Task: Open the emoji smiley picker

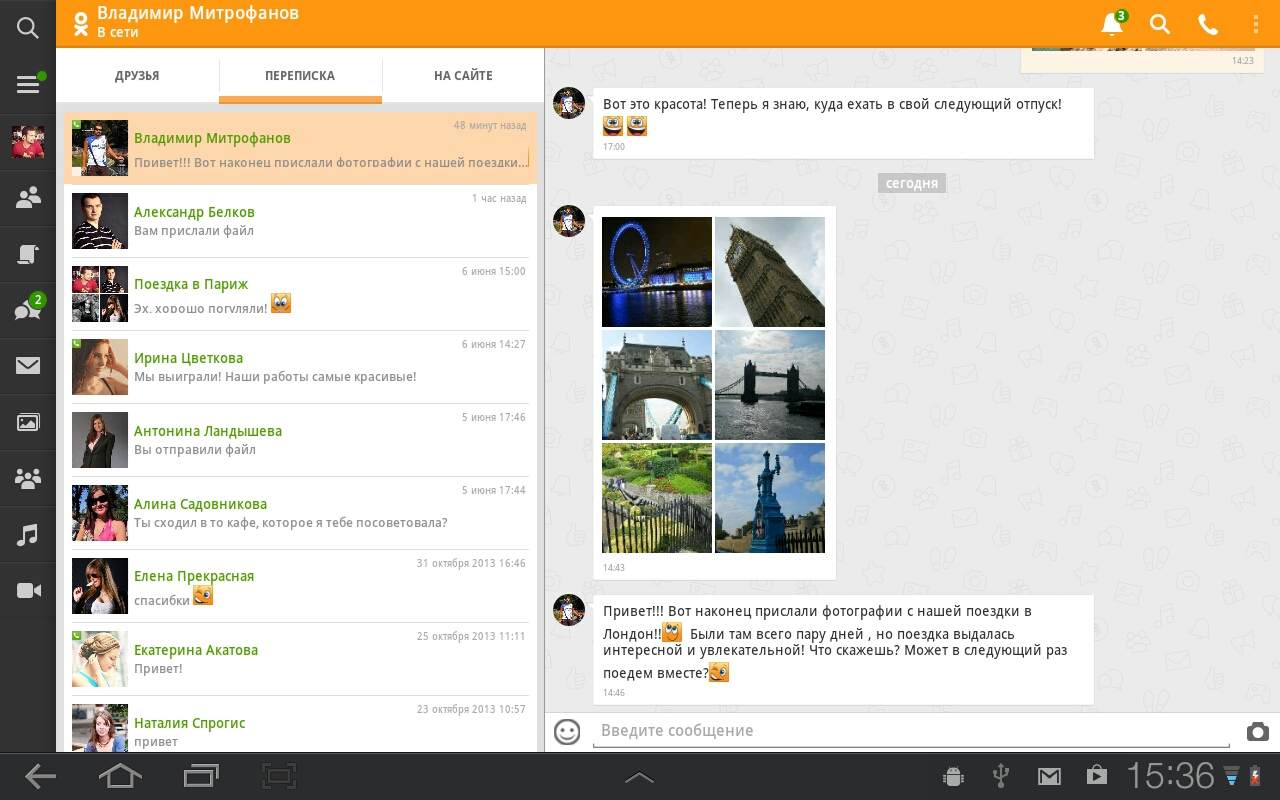Action: pos(567,732)
